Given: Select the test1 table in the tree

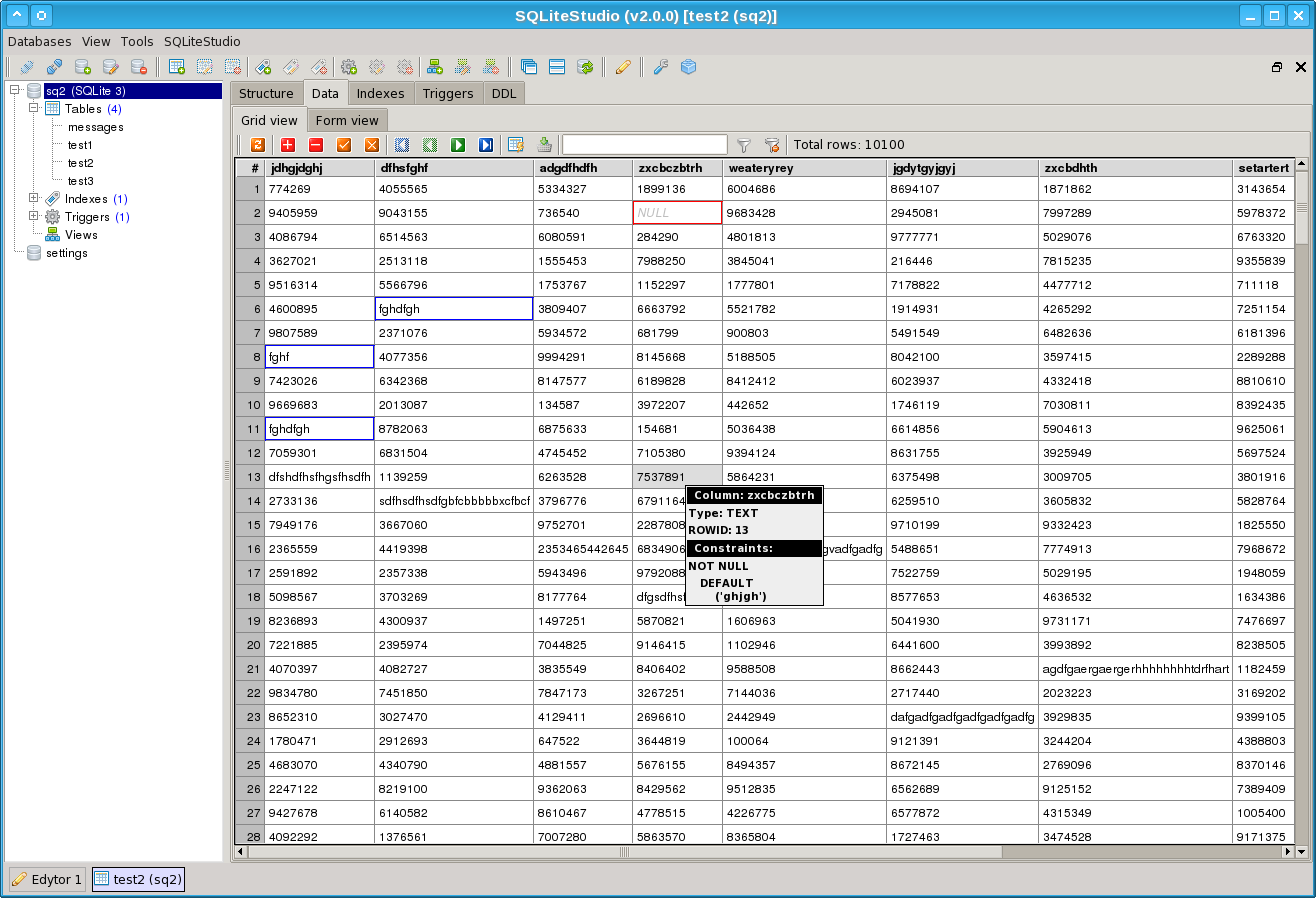Looking at the screenshot, I should [80, 145].
